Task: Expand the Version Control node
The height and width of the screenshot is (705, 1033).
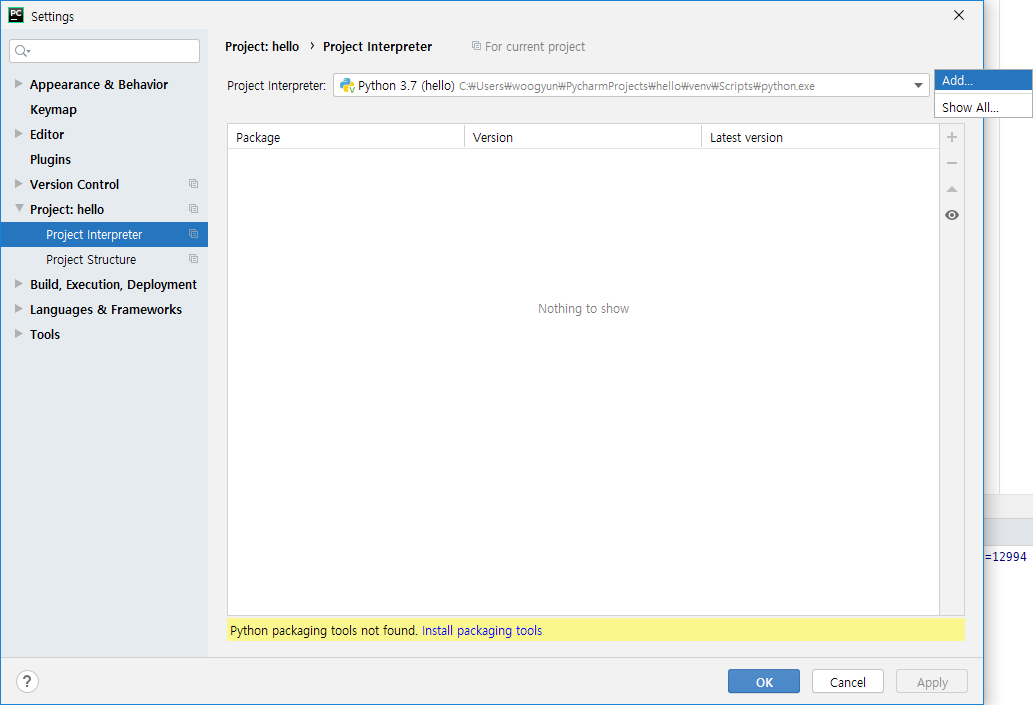Action: (18, 184)
